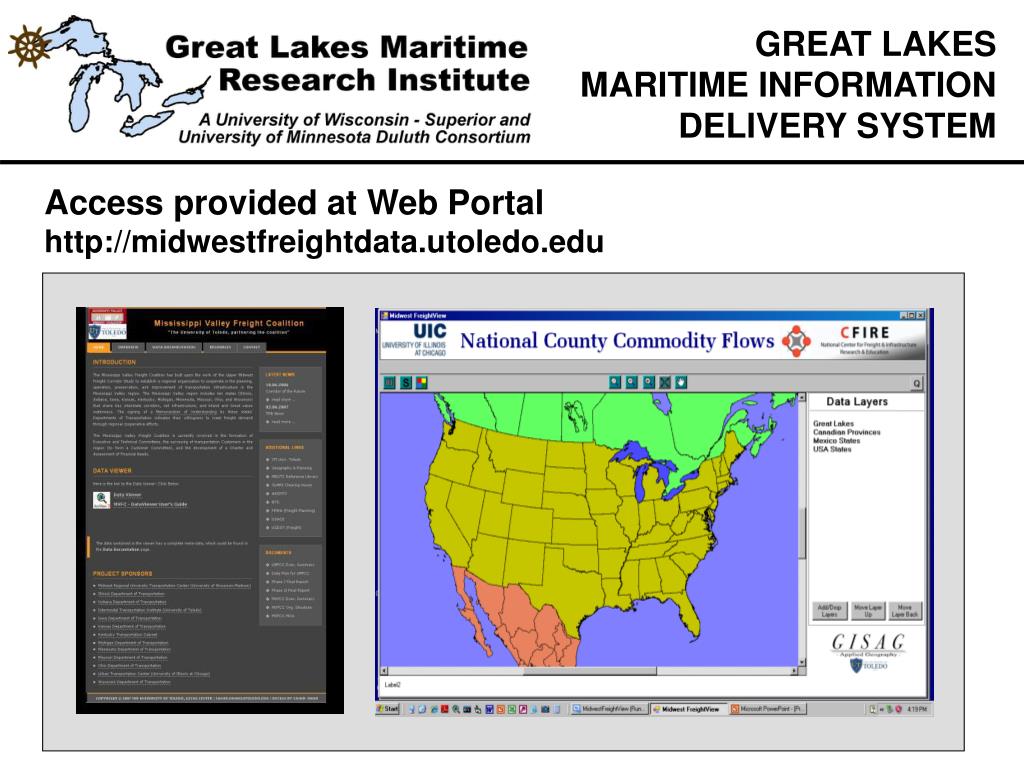This screenshot has width=1024, height=768.
Task: Click the map scroll-left arrow
Action: 384,671
